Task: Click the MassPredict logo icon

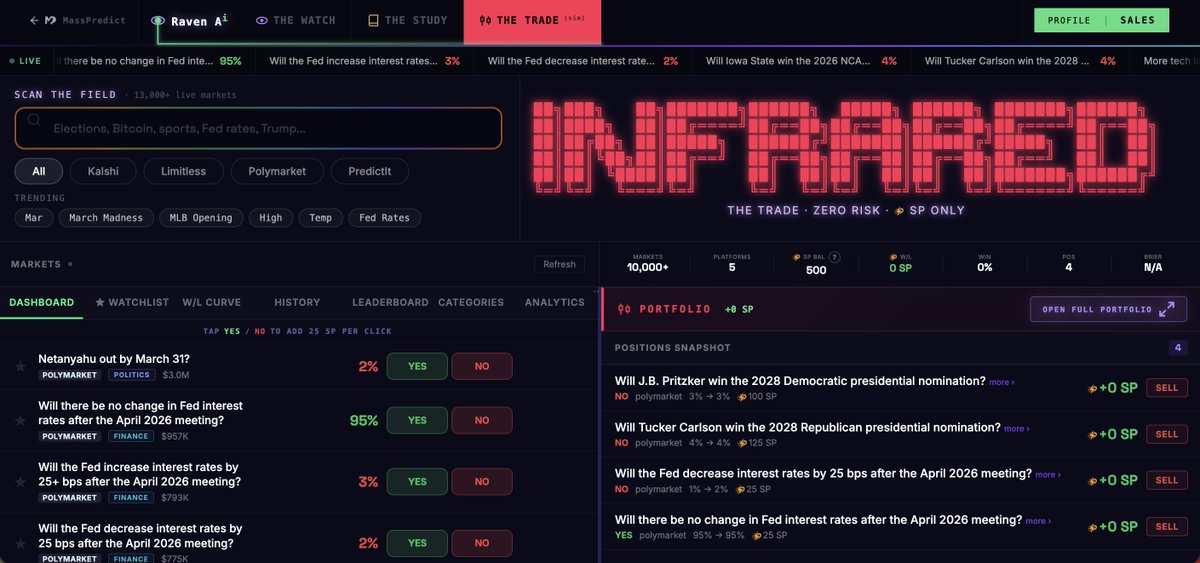Action: point(51,20)
